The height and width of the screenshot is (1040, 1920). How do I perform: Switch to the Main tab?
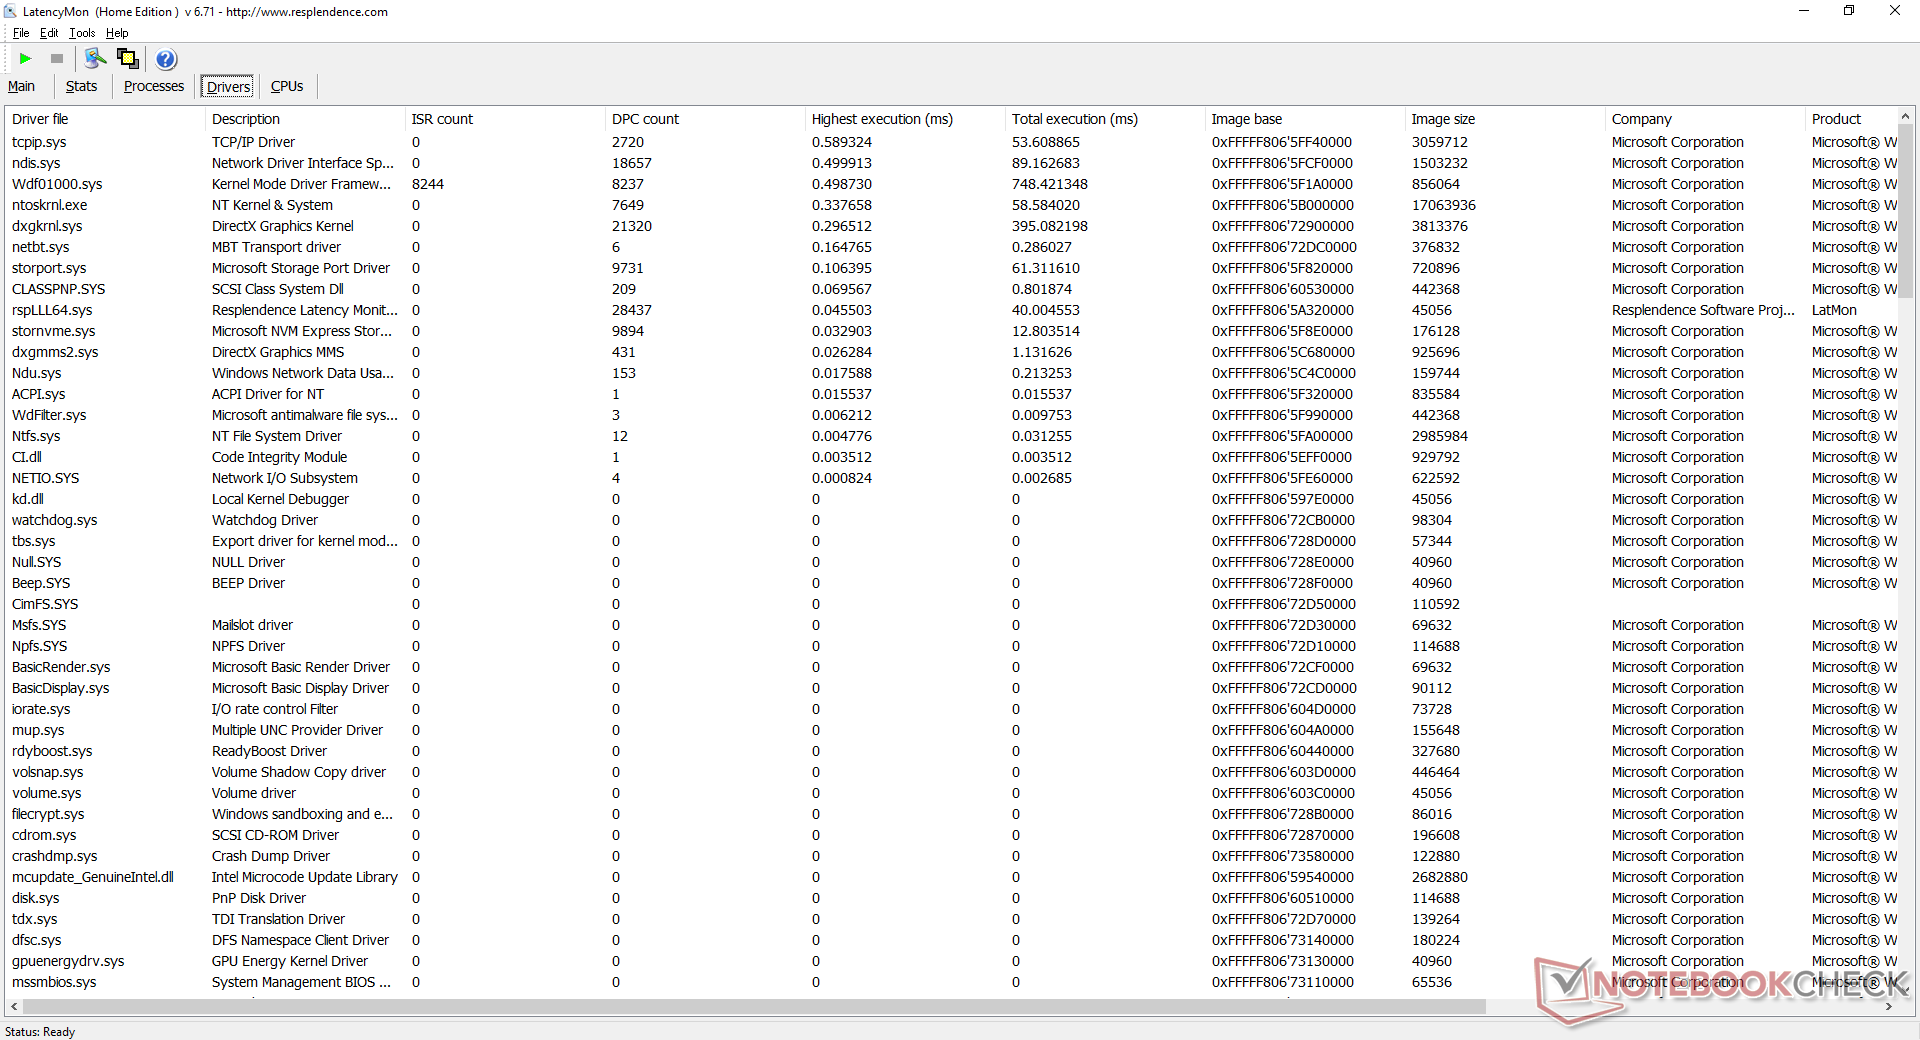(x=21, y=86)
